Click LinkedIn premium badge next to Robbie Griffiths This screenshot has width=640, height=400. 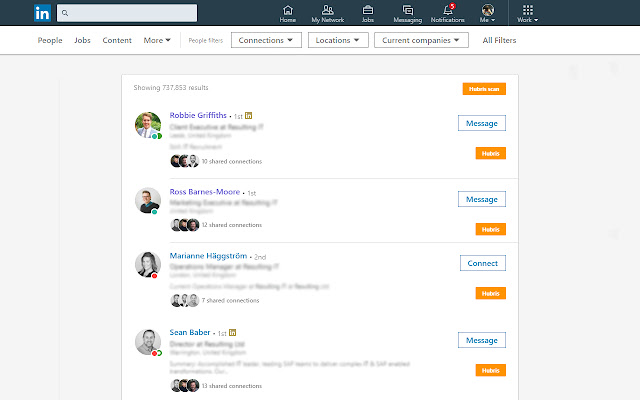click(248, 116)
